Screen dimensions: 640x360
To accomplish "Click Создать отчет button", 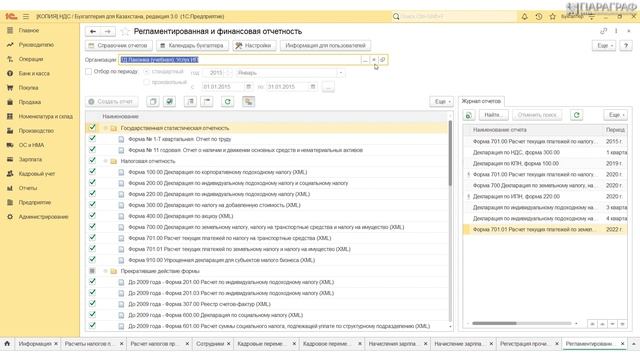I will point(112,102).
